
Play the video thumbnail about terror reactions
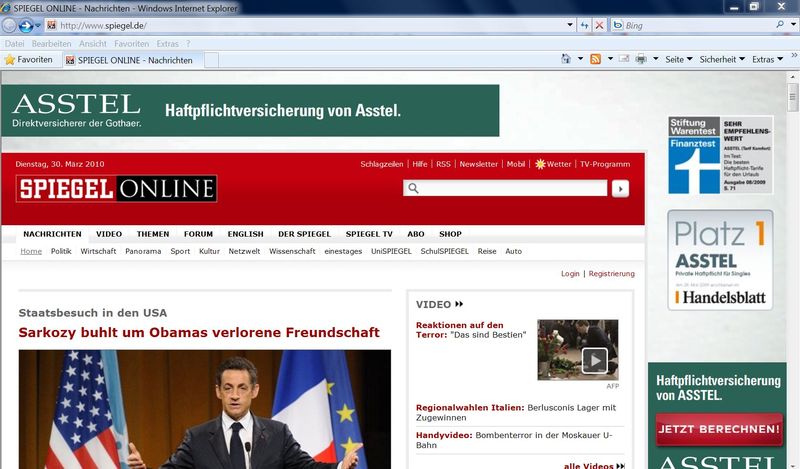point(594,359)
